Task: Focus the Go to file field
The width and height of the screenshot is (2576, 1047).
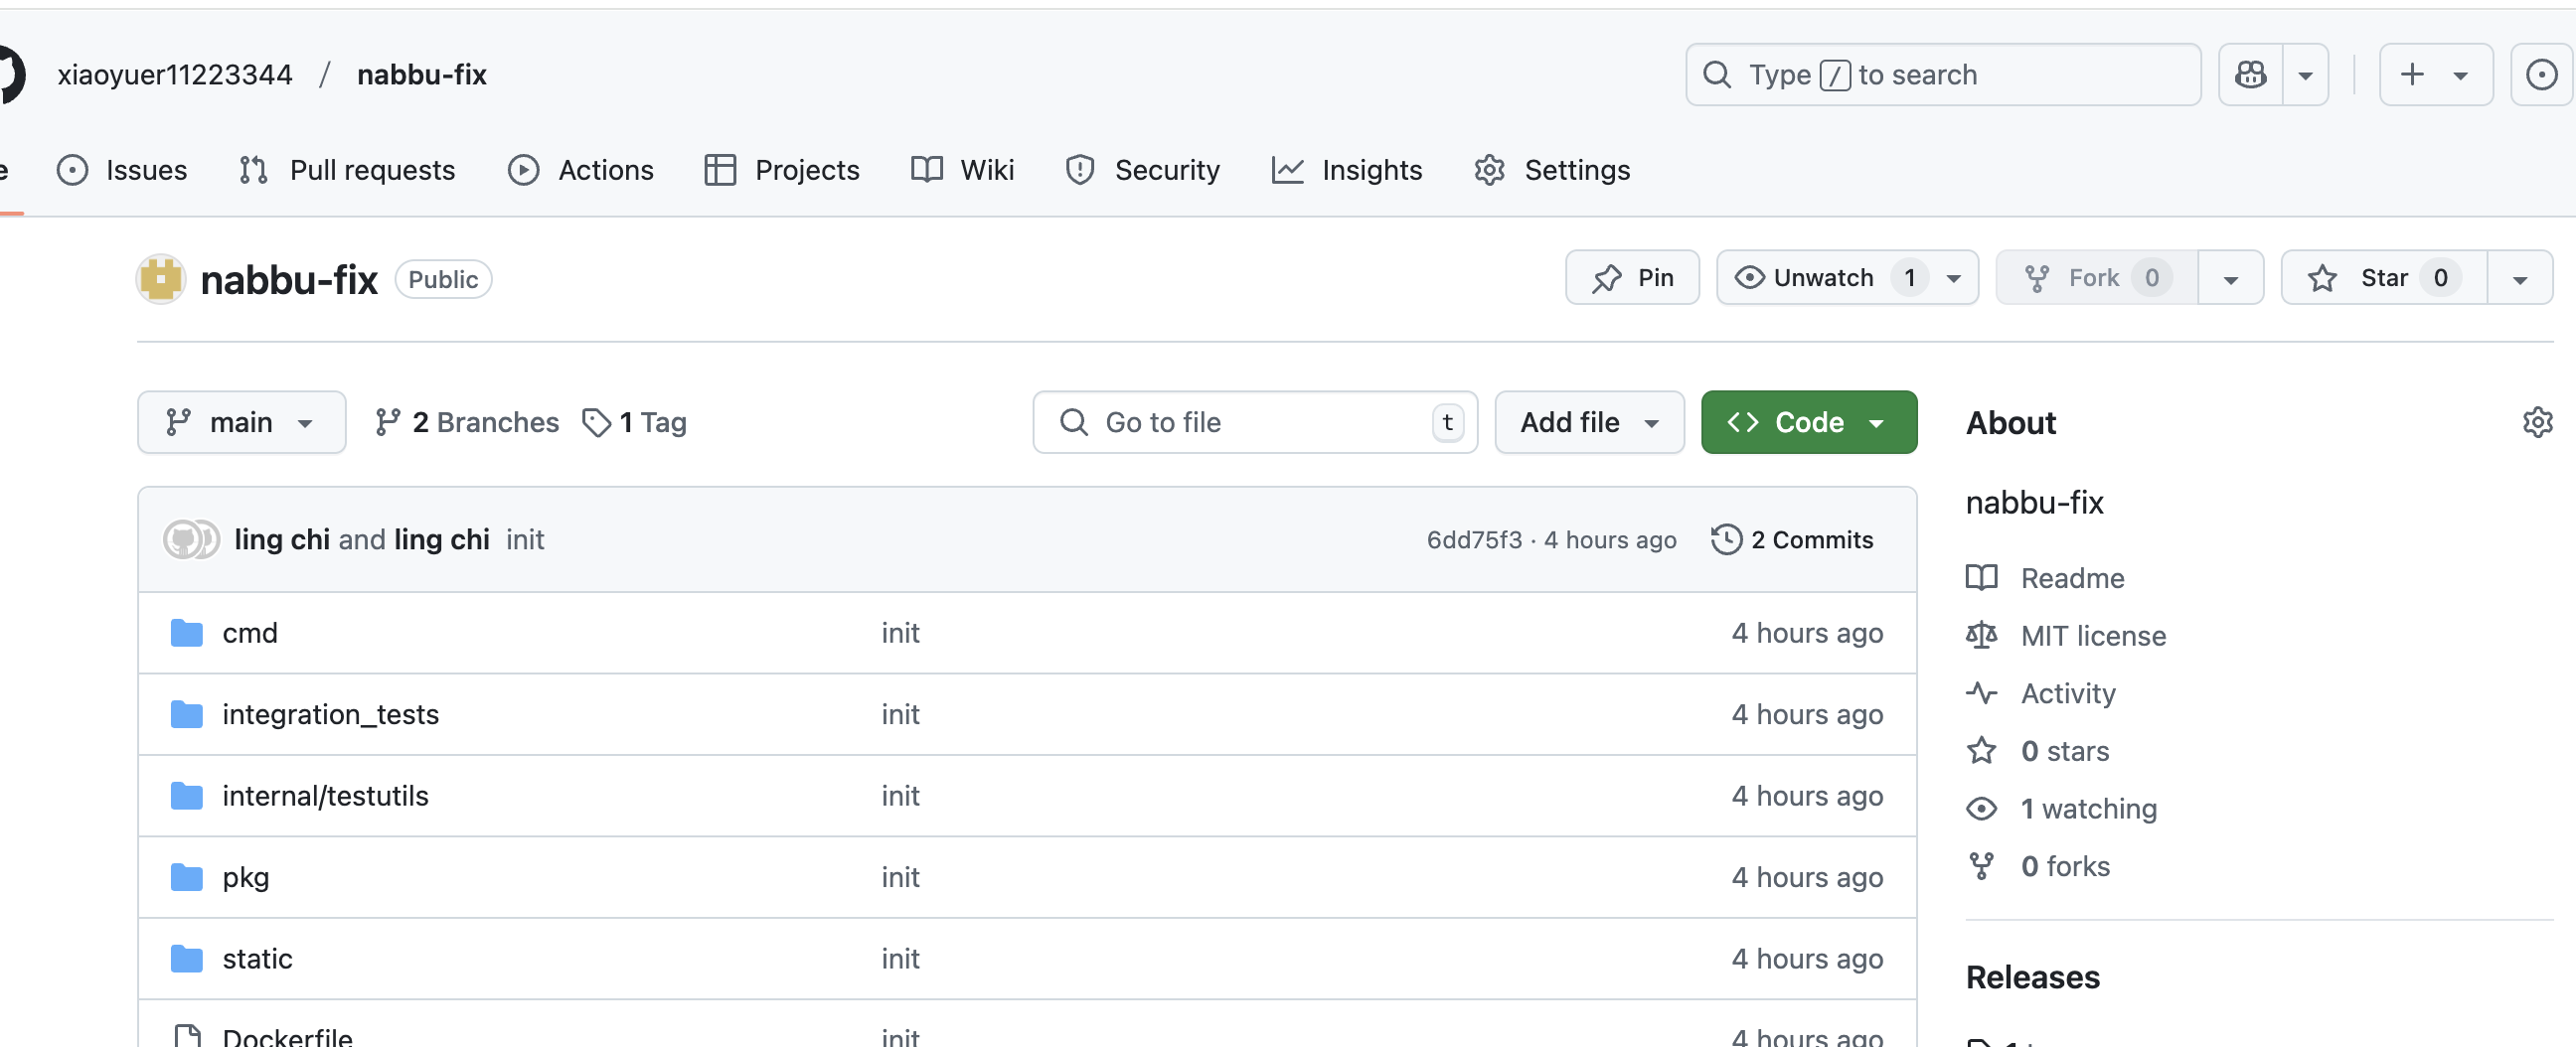Action: point(1255,422)
